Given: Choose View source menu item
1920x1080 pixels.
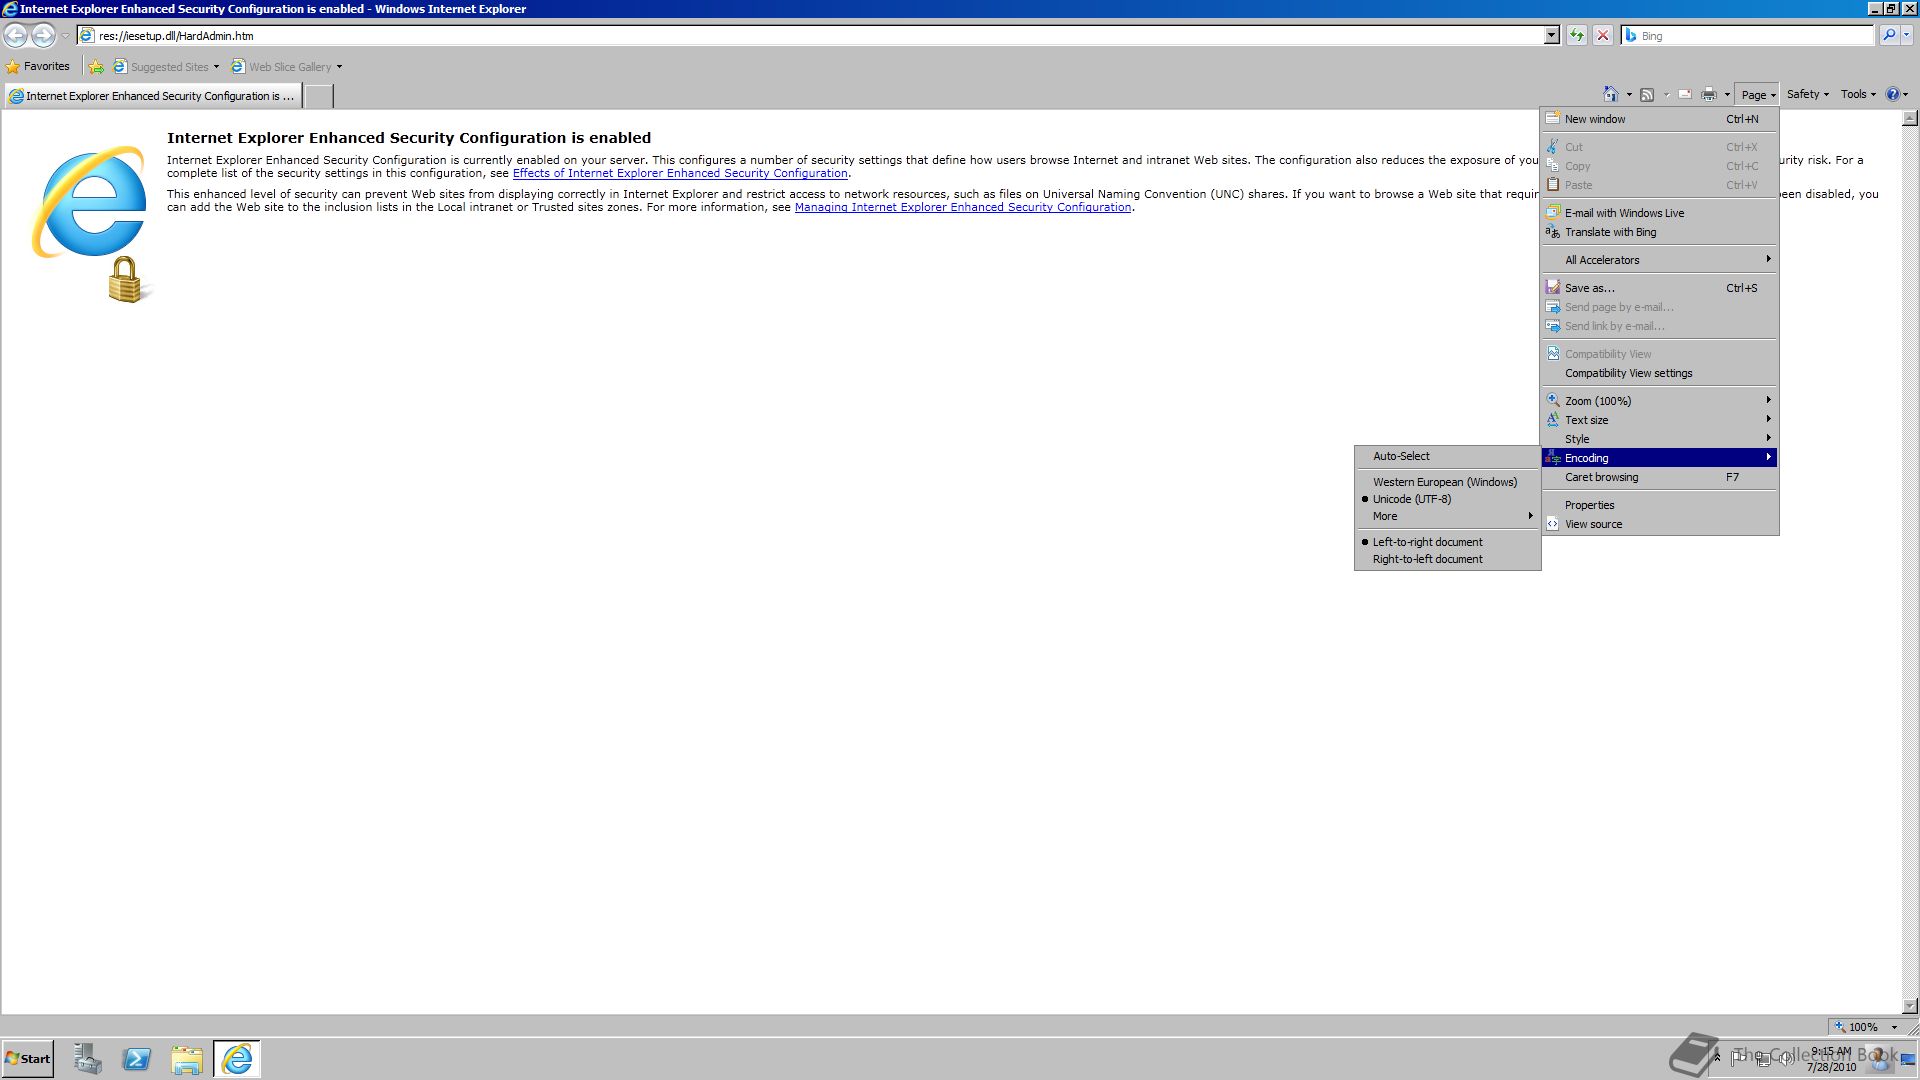Looking at the screenshot, I should (x=1660, y=524).
